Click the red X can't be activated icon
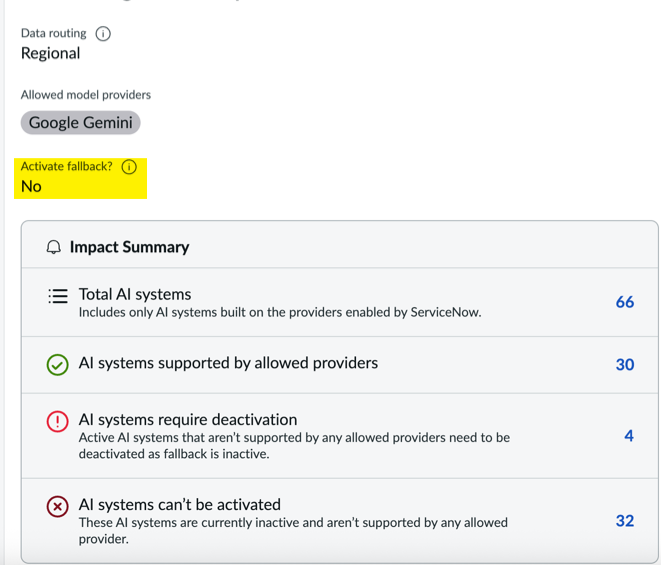Image resolution: width=661 pixels, height=565 pixels. pos(57,506)
